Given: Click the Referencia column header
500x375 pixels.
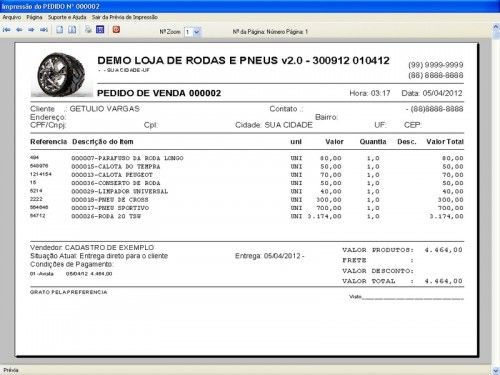Looking at the screenshot, I should (x=49, y=142).
